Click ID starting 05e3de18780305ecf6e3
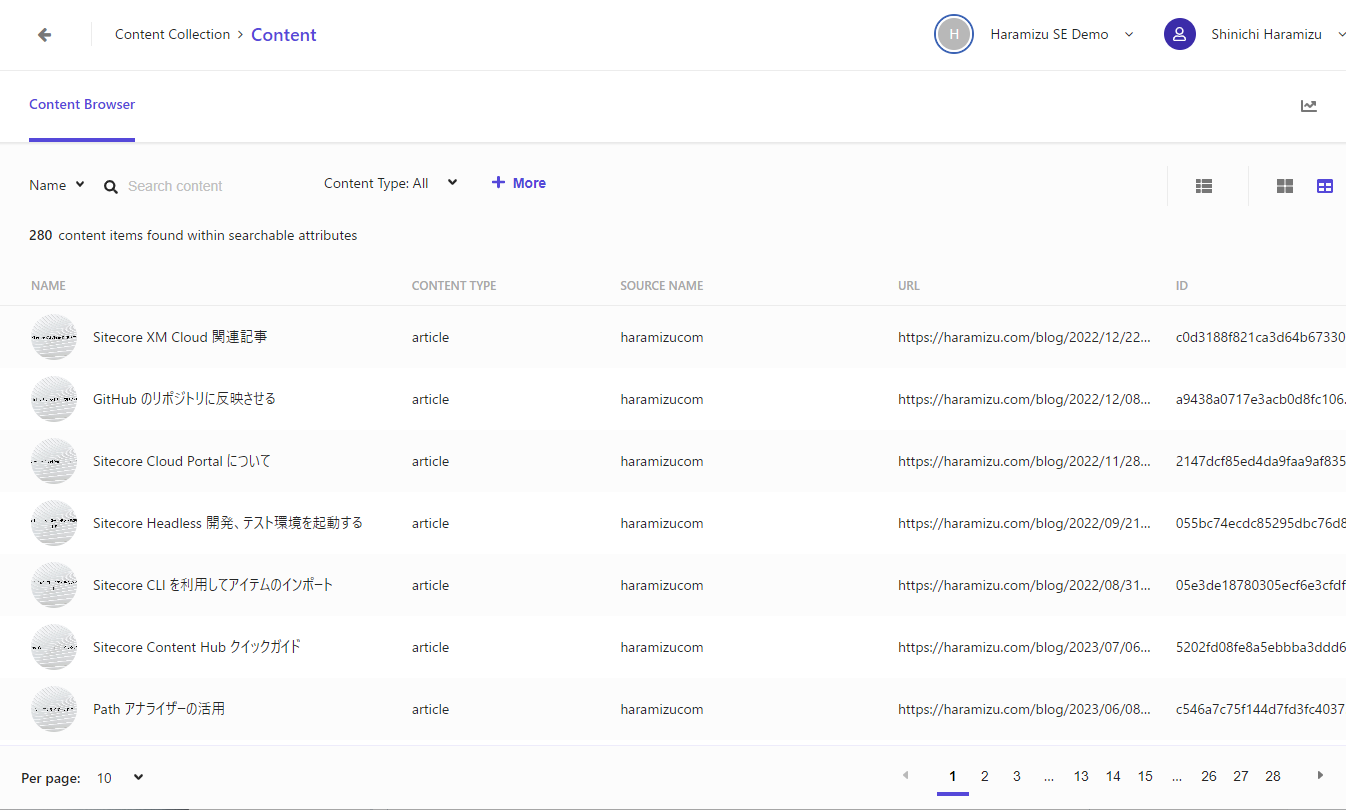The width and height of the screenshot is (1346, 810). (x=1261, y=585)
